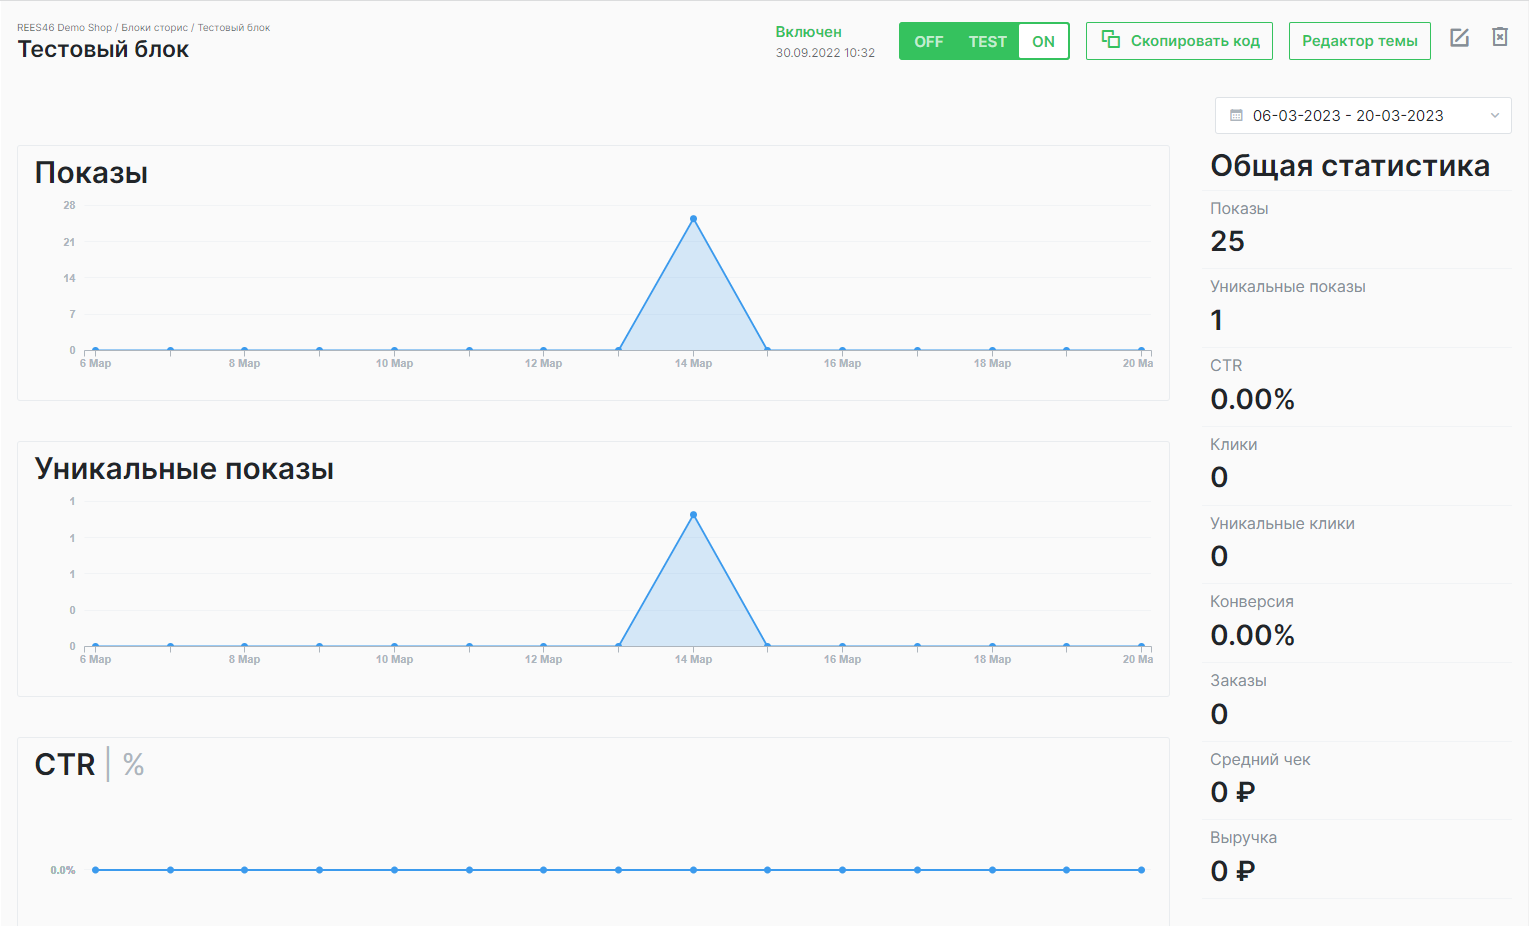This screenshot has width=1529, height=926.
Task: Click the Тестовый блок breadcrumb link
Action: click(233, 28)
